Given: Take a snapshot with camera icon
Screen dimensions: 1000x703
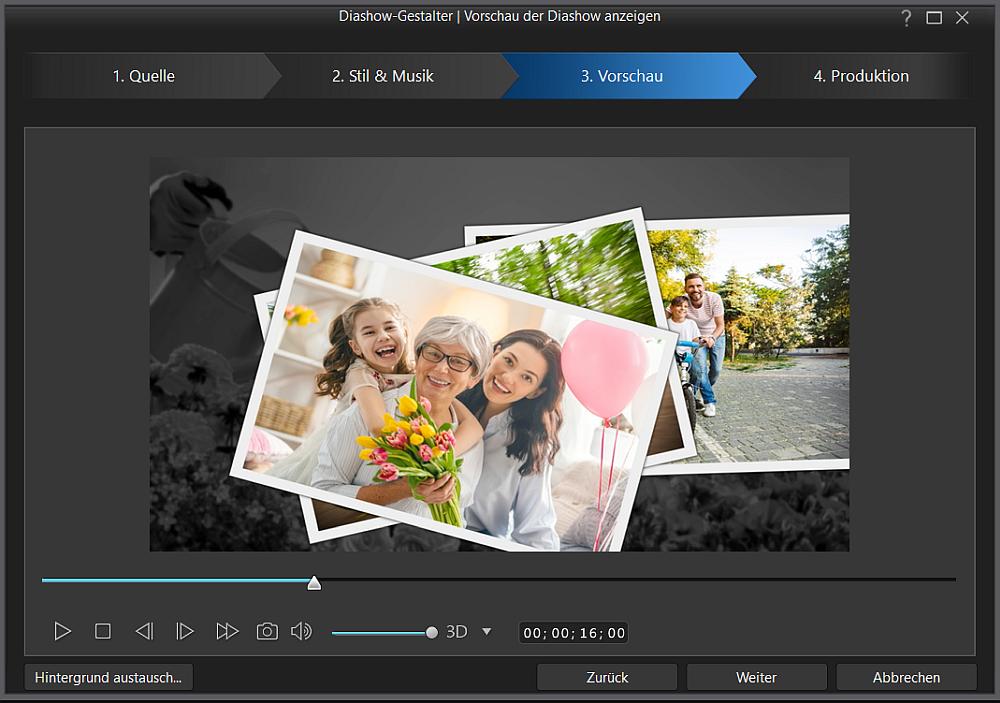Looking at the screenshot, I should click(267, 631).
